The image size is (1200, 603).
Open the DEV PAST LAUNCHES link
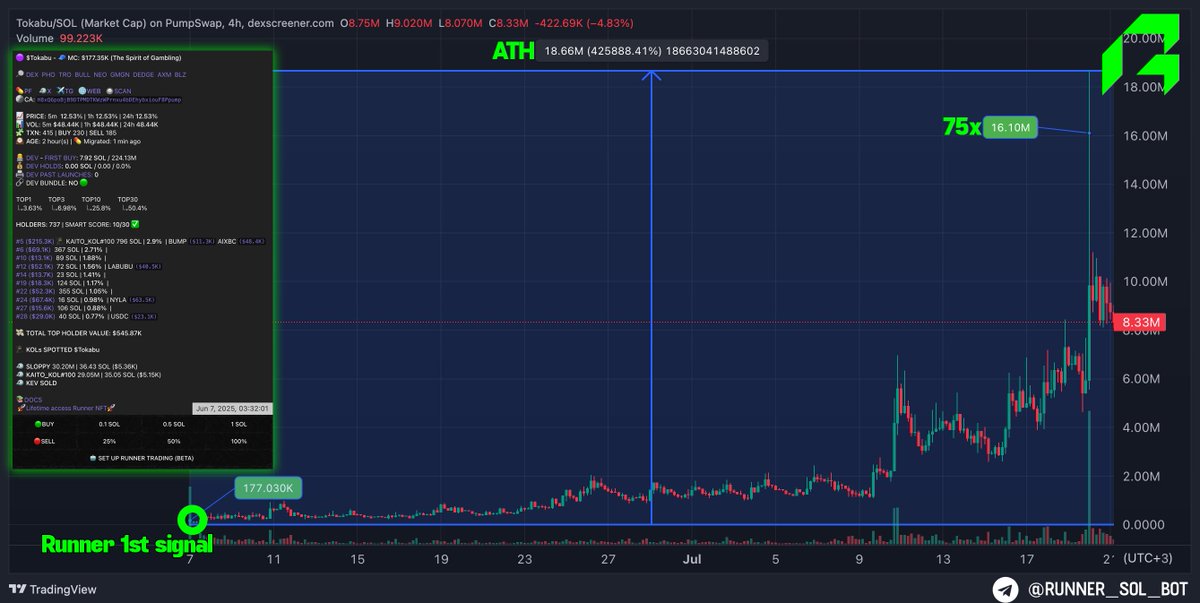click(59, 175)
